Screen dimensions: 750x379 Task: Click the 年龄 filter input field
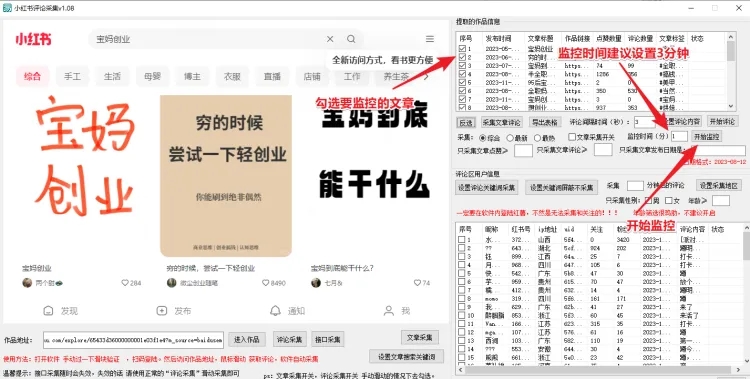[x=721, y=201]
